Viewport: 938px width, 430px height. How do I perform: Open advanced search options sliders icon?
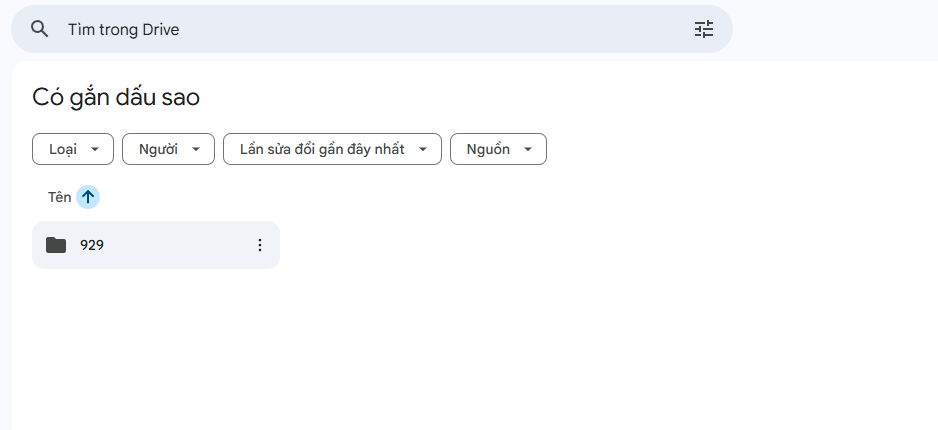[x=704, y=29]
